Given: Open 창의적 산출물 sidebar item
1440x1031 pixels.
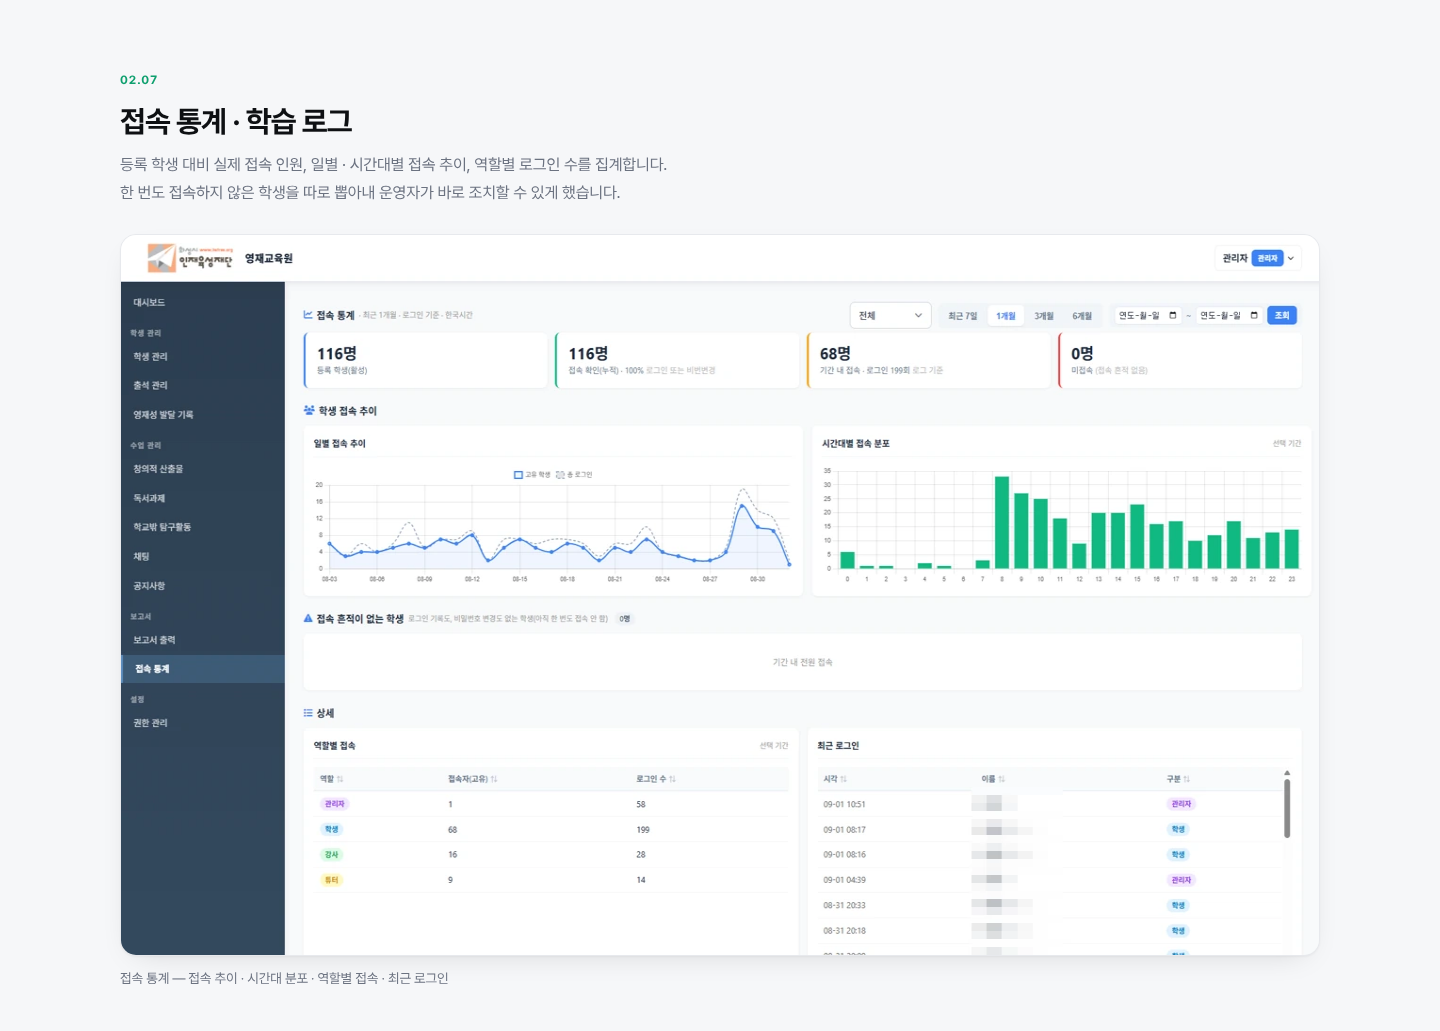Looking at the screenshot, I should (203, 468).
